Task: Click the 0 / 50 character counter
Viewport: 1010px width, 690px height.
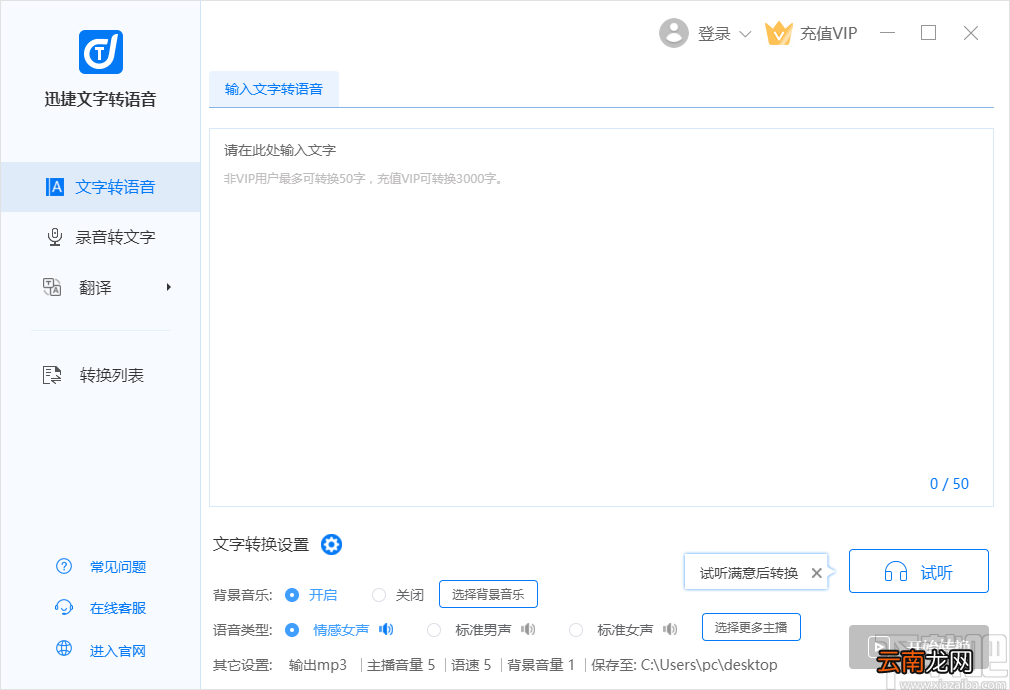Action: click(949, 484)
